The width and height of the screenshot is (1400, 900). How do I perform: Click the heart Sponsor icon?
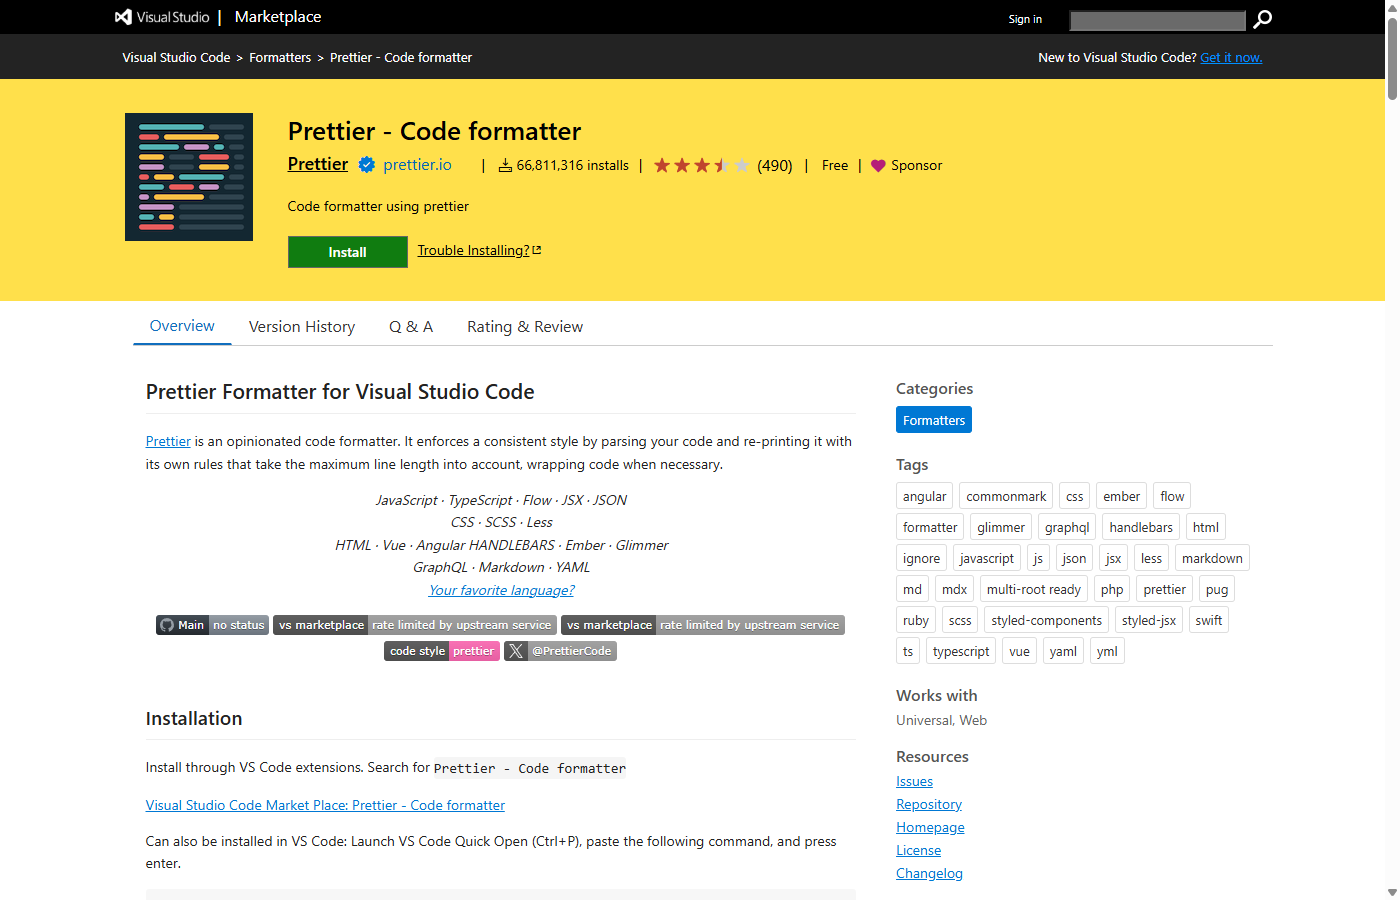(878, 166)
